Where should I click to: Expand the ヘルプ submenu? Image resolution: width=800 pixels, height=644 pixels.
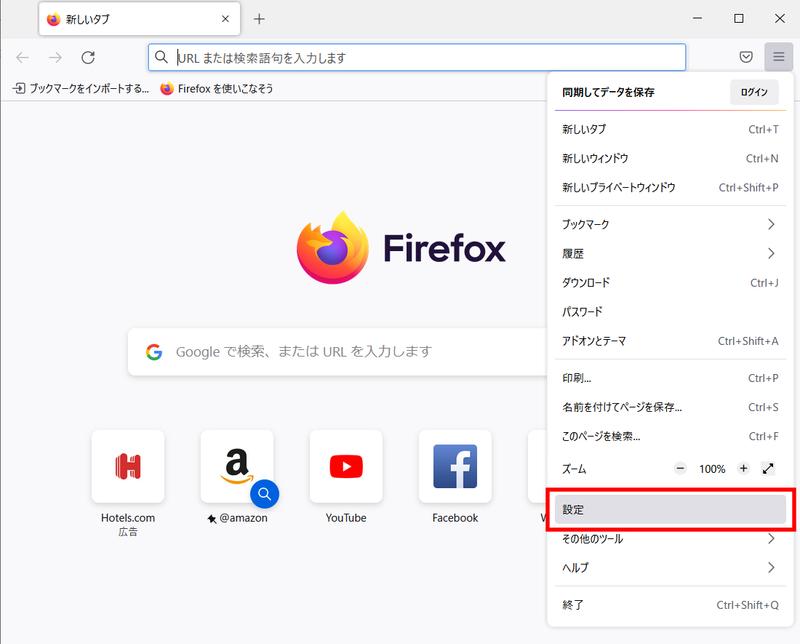[x=670, y=567]
